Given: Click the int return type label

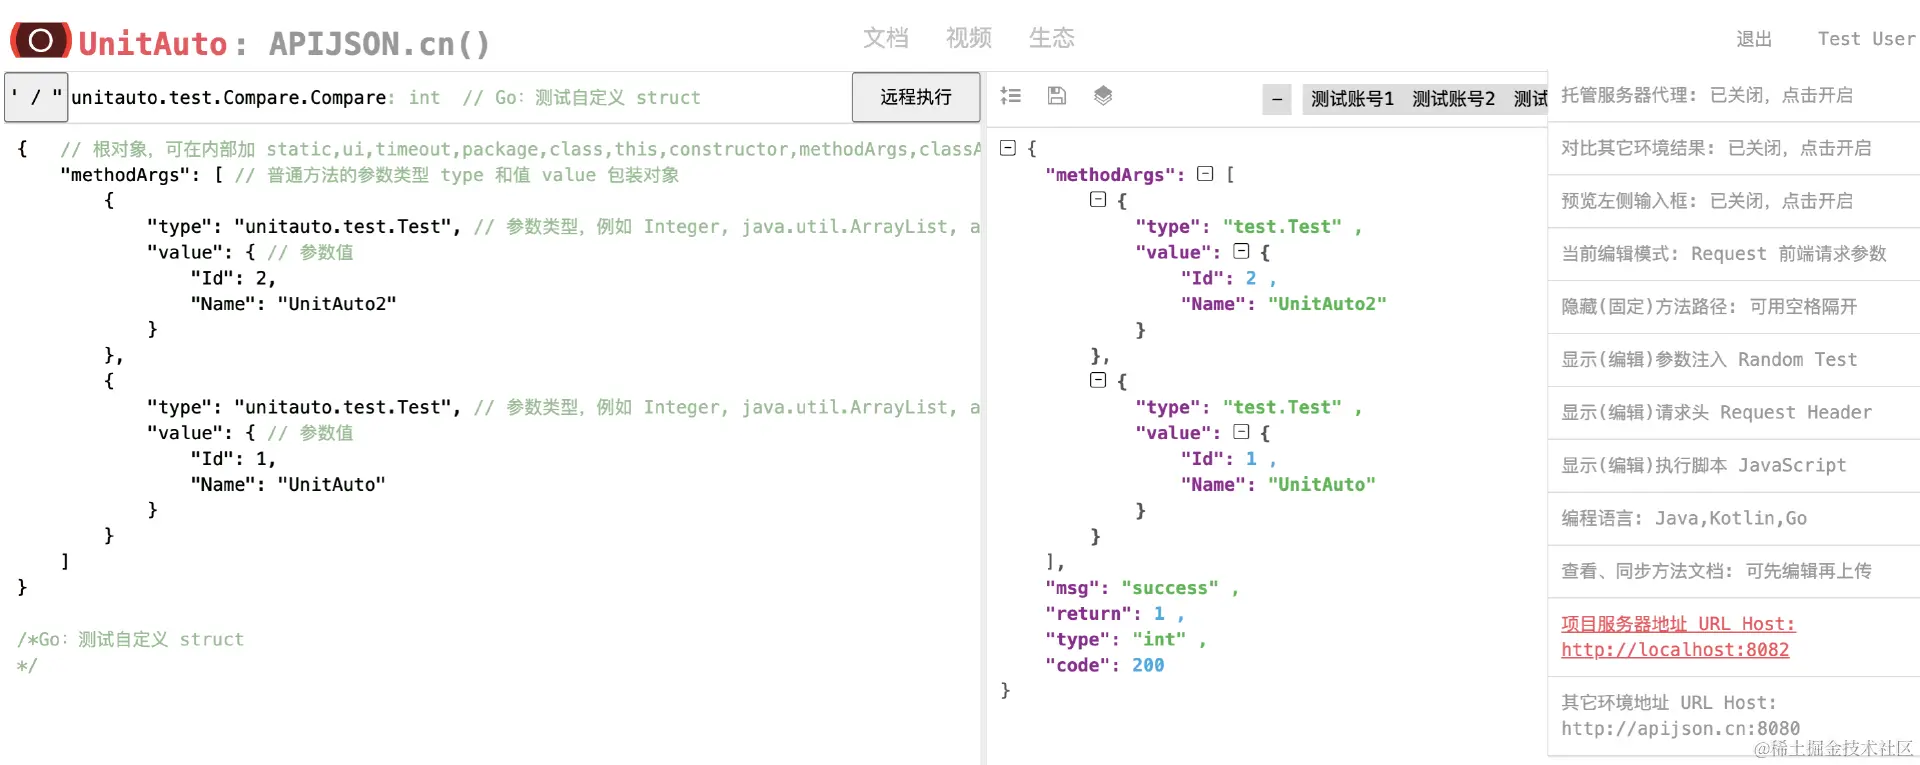Looking at the screenshot, I should [424, 97].
